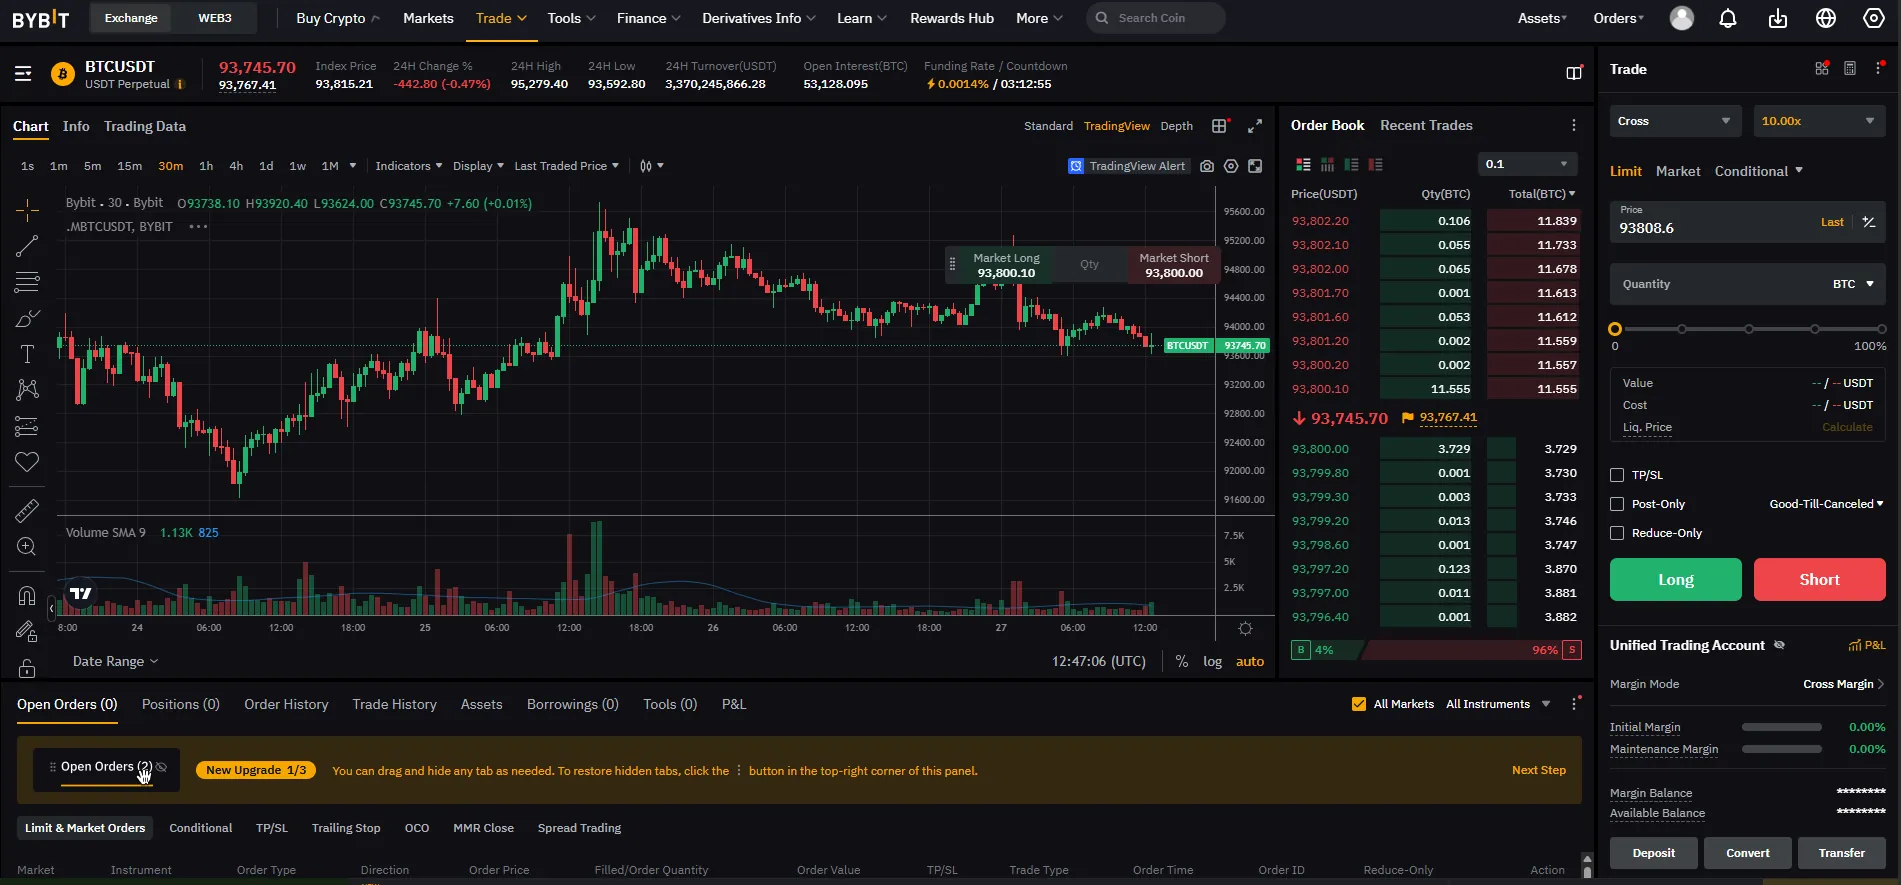Open the Good-Till-Canceled dropdown
This screenshot has width=1901, height=885.
[x=1826, y=504]
